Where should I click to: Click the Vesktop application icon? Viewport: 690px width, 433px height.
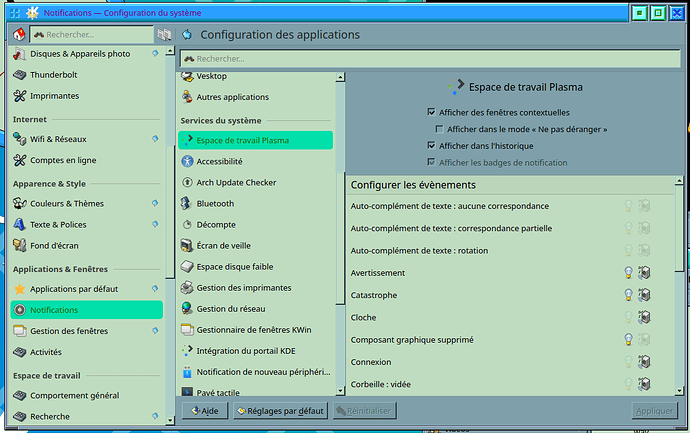click(187, 76)
